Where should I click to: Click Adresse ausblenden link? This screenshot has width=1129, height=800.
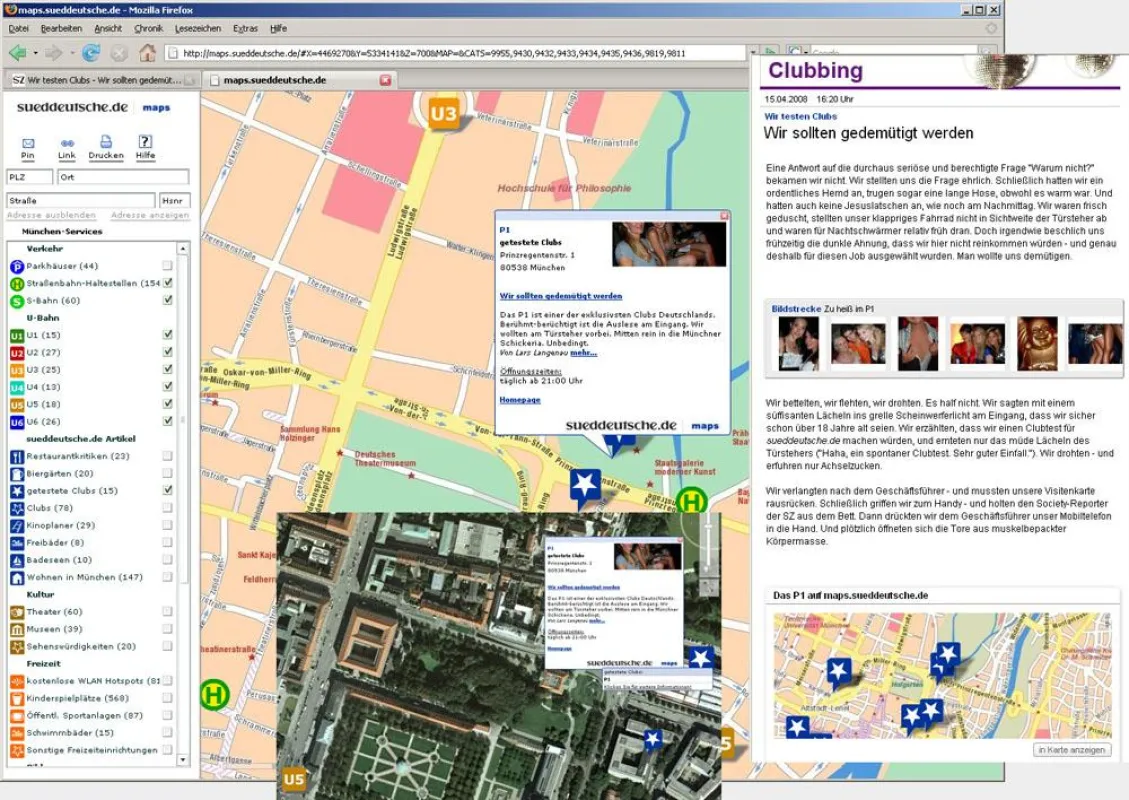pyautogui.click(x=51, y=215)
